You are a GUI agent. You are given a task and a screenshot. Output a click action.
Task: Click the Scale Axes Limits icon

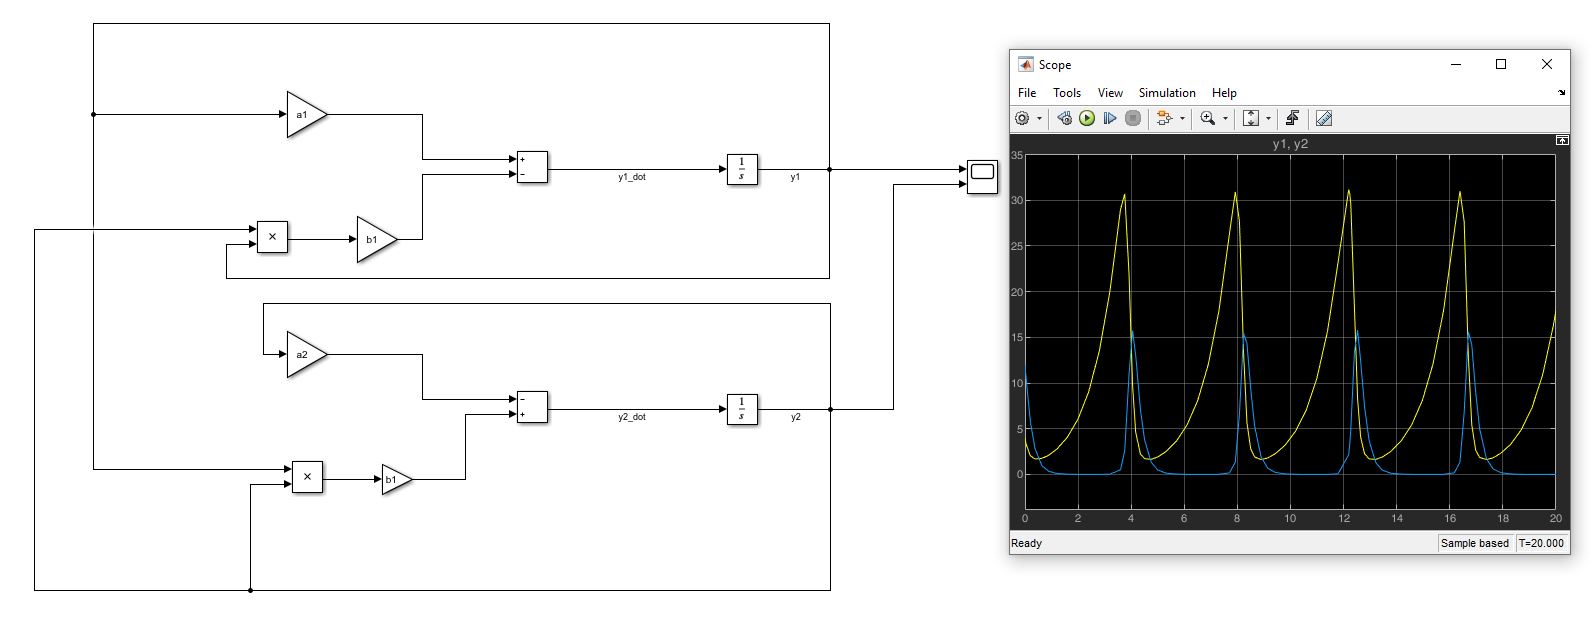[1251, 118]
